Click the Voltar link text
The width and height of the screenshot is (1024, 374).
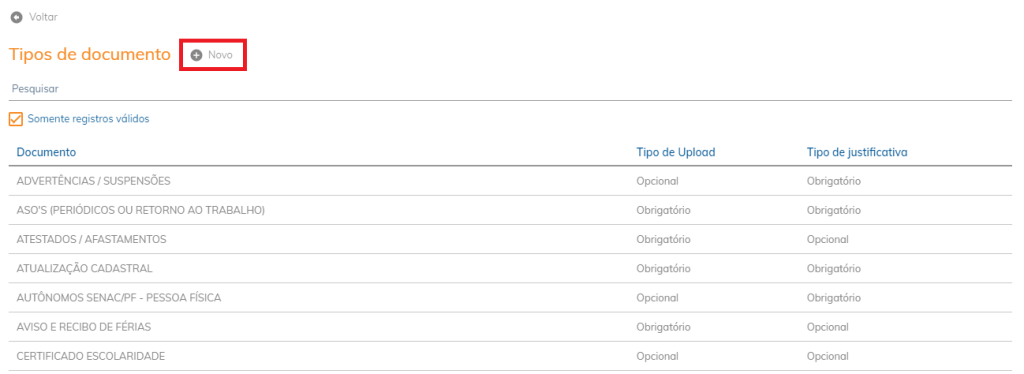pos(43,17)
